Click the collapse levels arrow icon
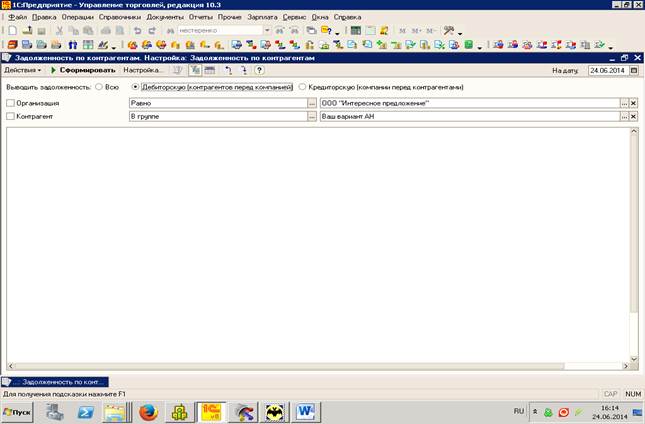 pyautogui.click(x=244, y=70)
